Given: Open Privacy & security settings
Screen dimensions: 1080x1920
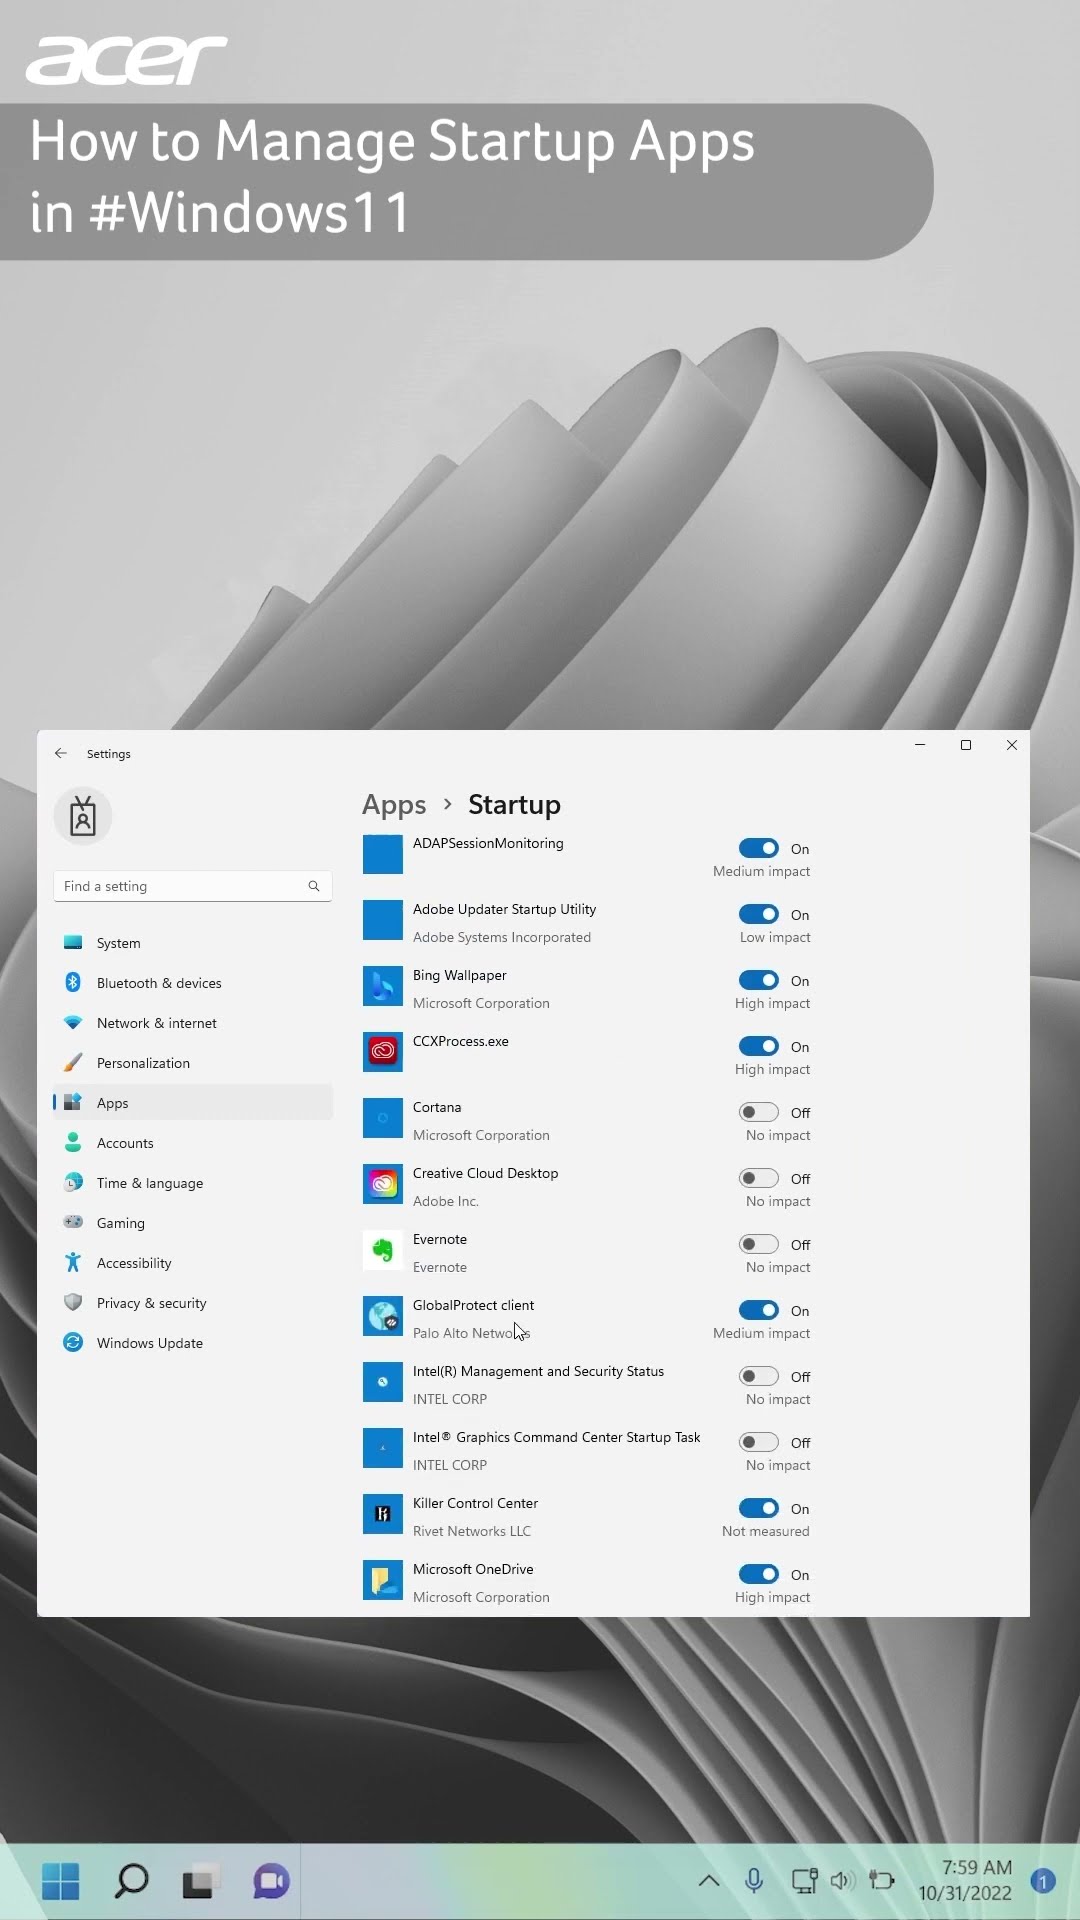Looking at the screenshot, I should coord(192,1303).
